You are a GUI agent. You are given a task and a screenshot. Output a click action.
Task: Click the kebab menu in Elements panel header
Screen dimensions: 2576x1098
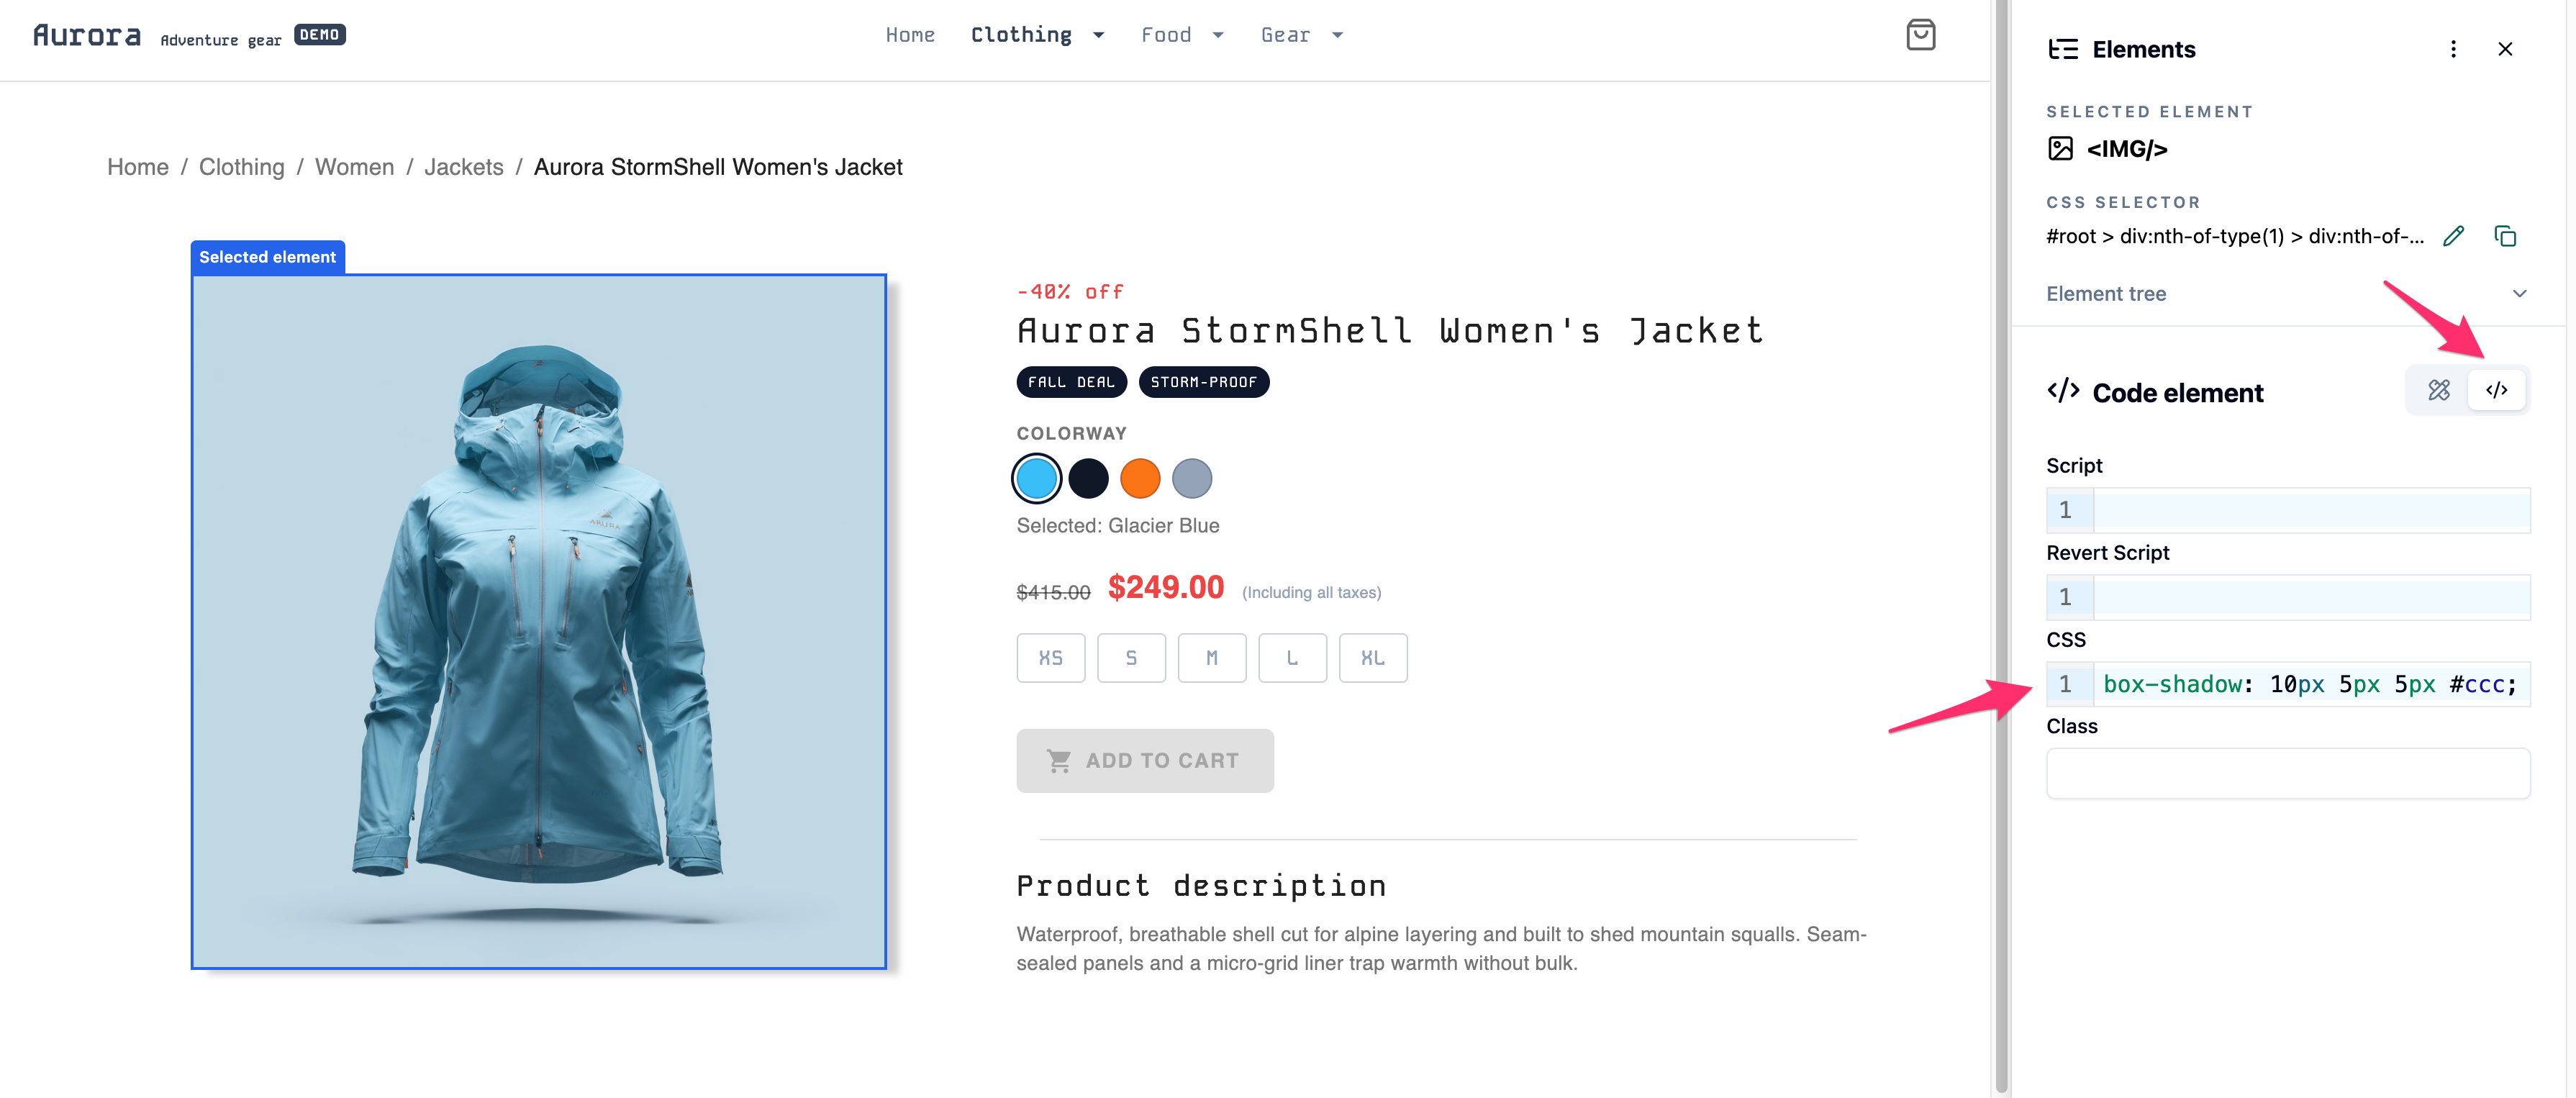point(2452,48)
